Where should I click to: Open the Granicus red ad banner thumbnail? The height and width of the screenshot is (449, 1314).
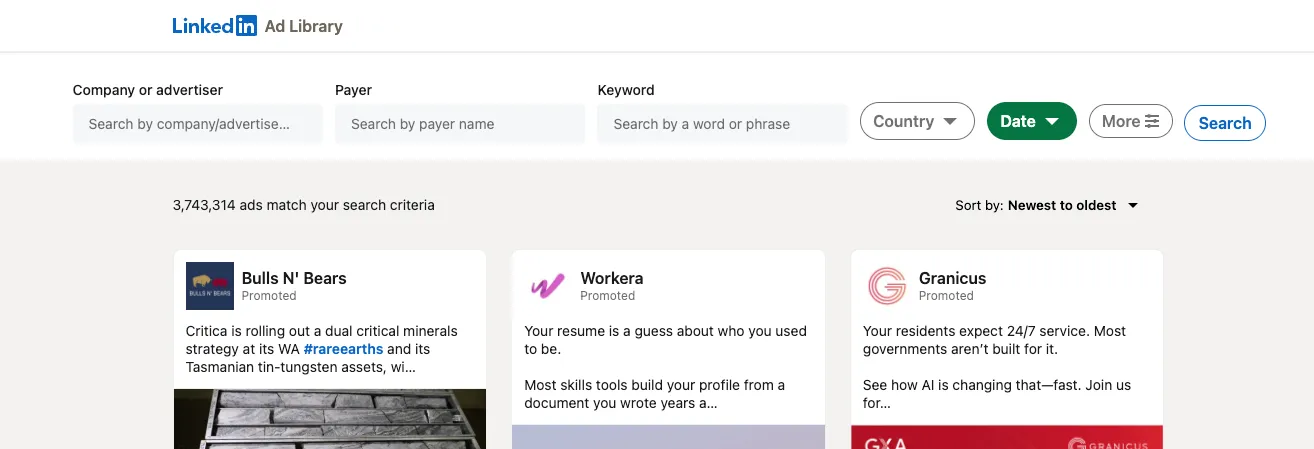[1007, 437]
